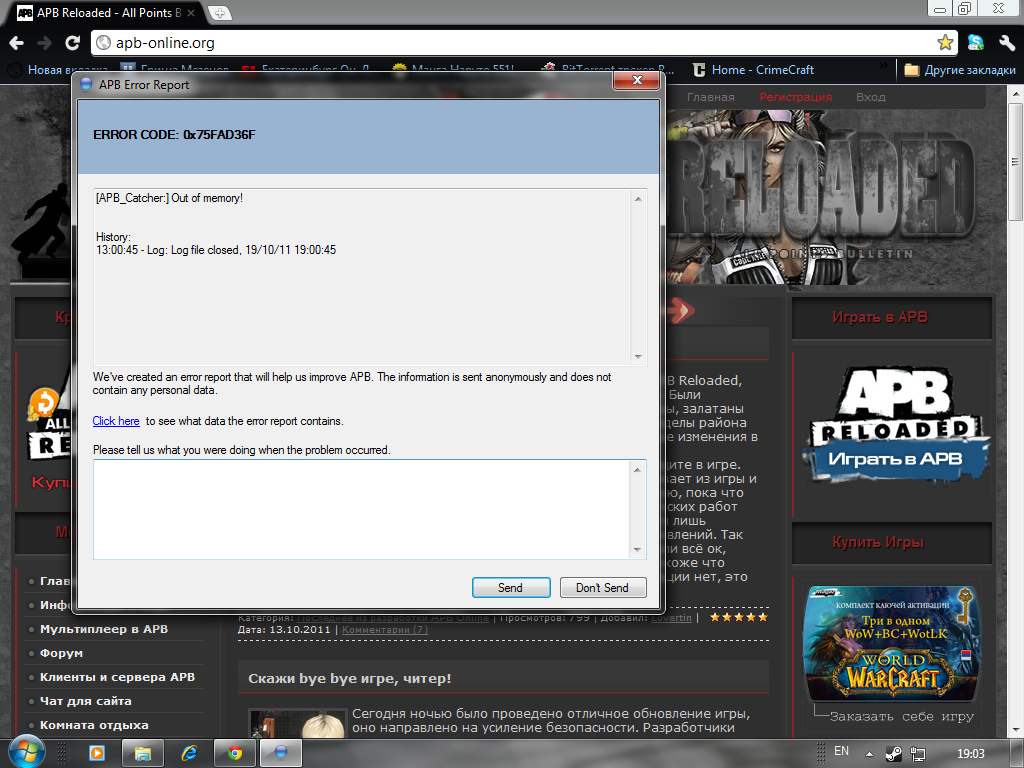
Task: Expand the hidden bookmarks chevron
Action: (884, 66)
